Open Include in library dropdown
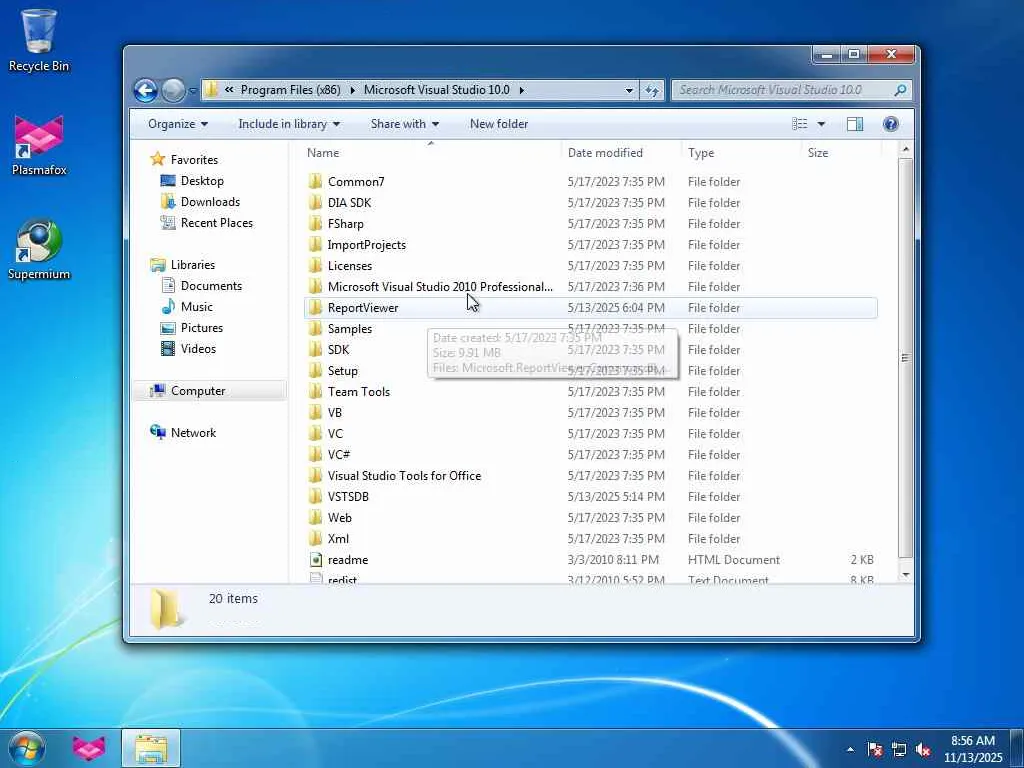 tap(289, 124)
